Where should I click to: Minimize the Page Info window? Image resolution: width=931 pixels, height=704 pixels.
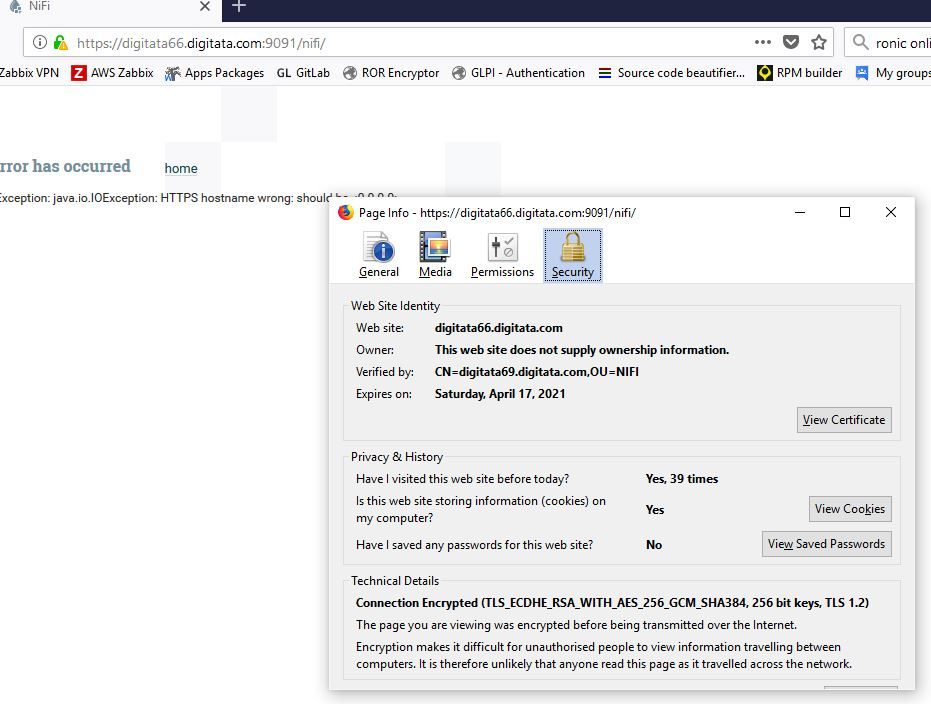(x=800, y=212)
